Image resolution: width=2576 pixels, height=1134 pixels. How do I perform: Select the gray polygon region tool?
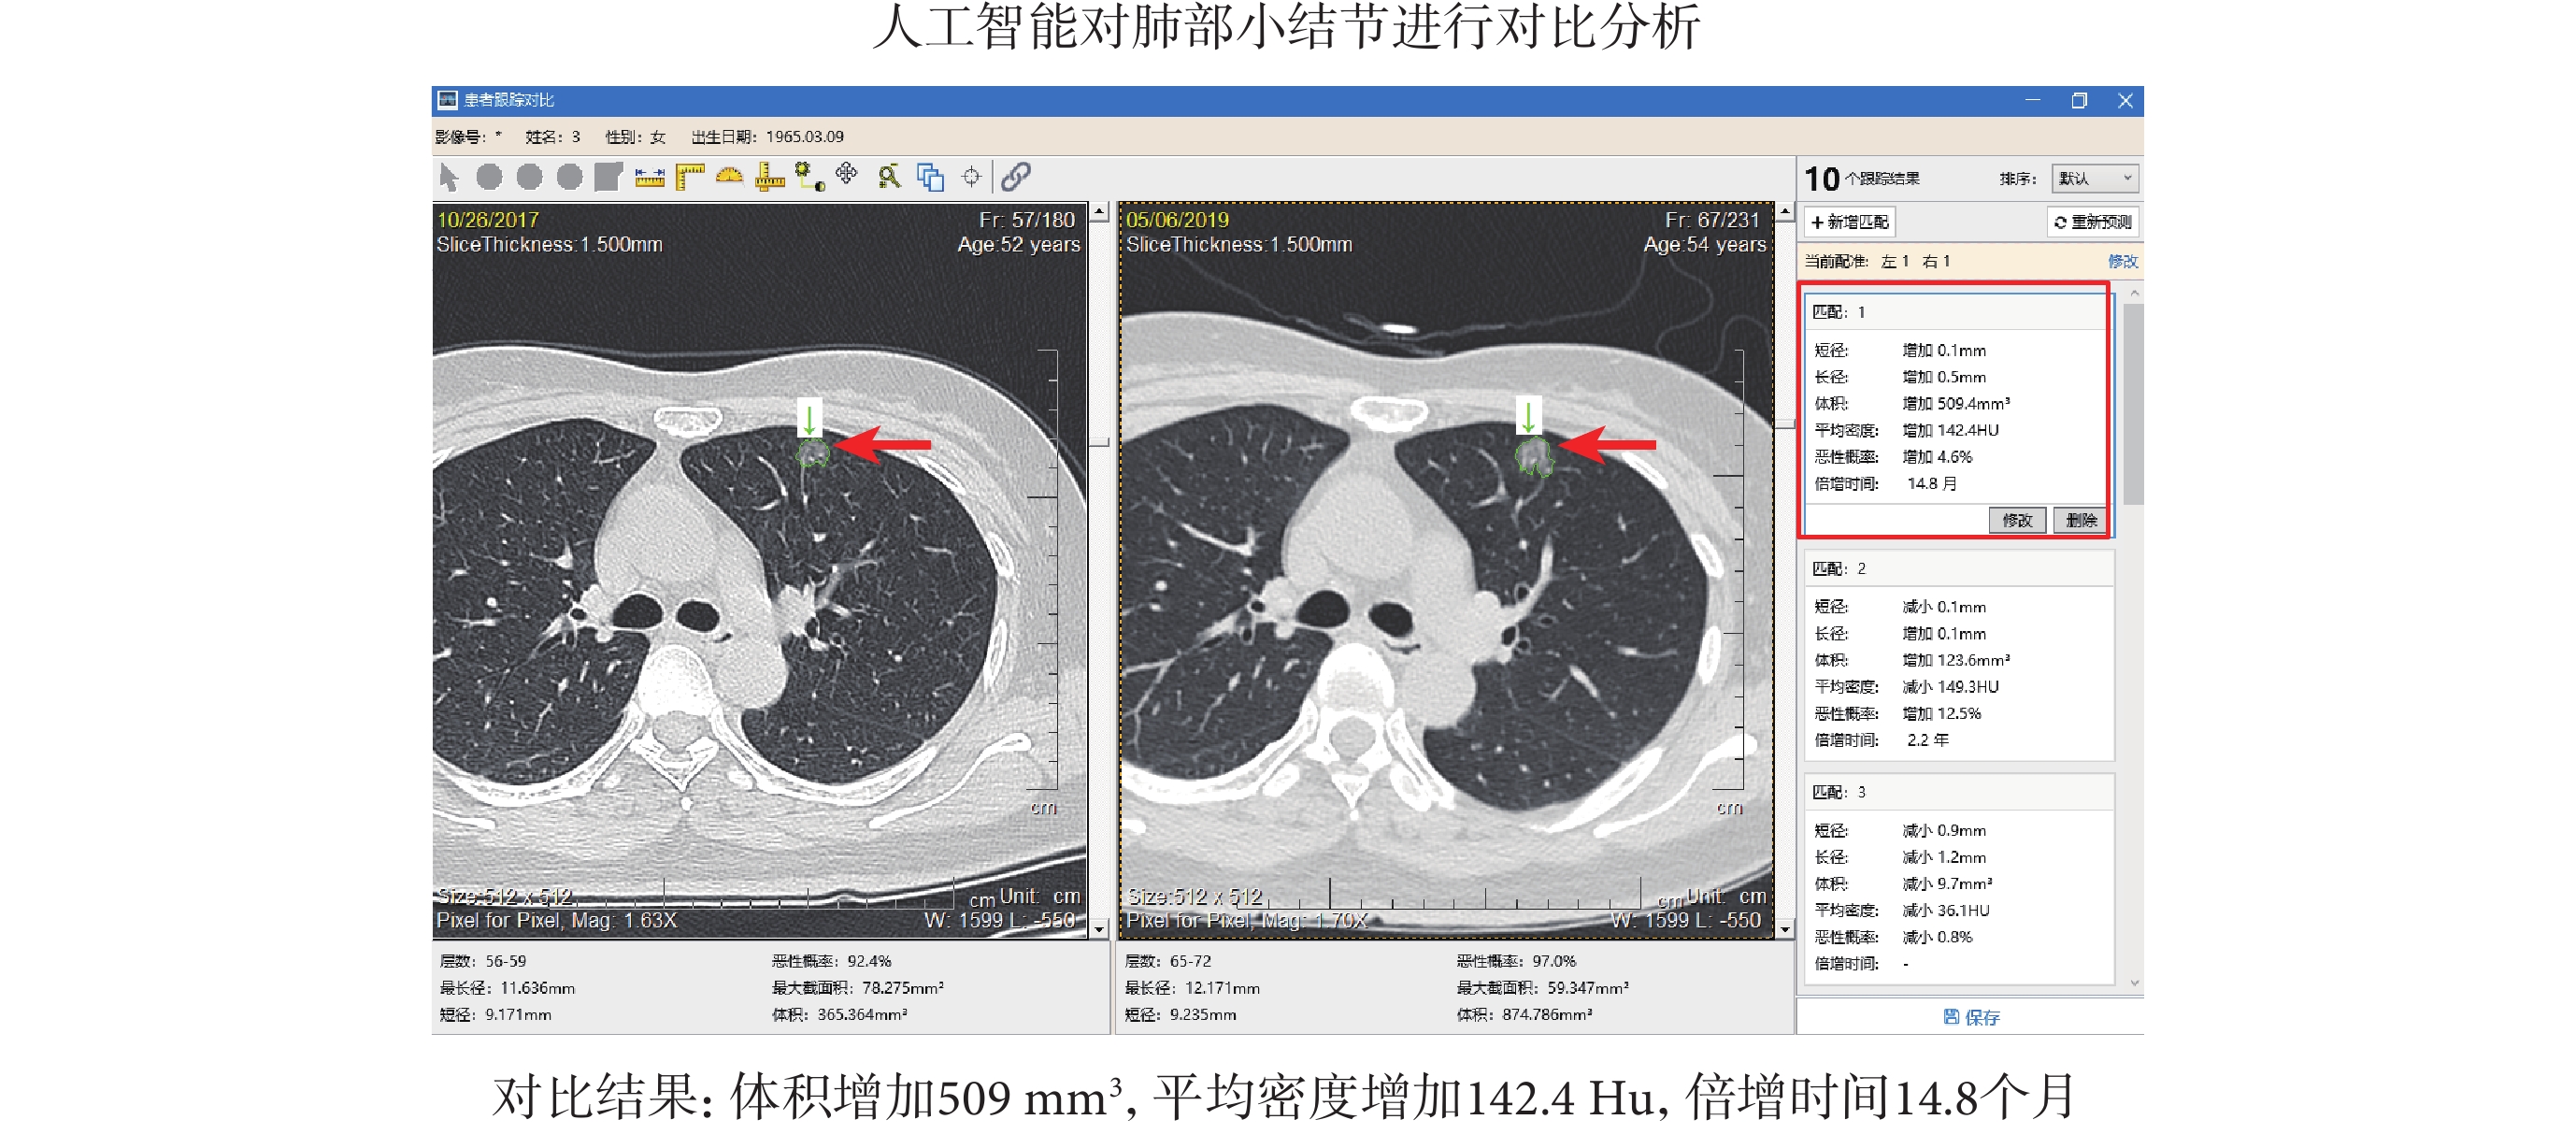608,177
